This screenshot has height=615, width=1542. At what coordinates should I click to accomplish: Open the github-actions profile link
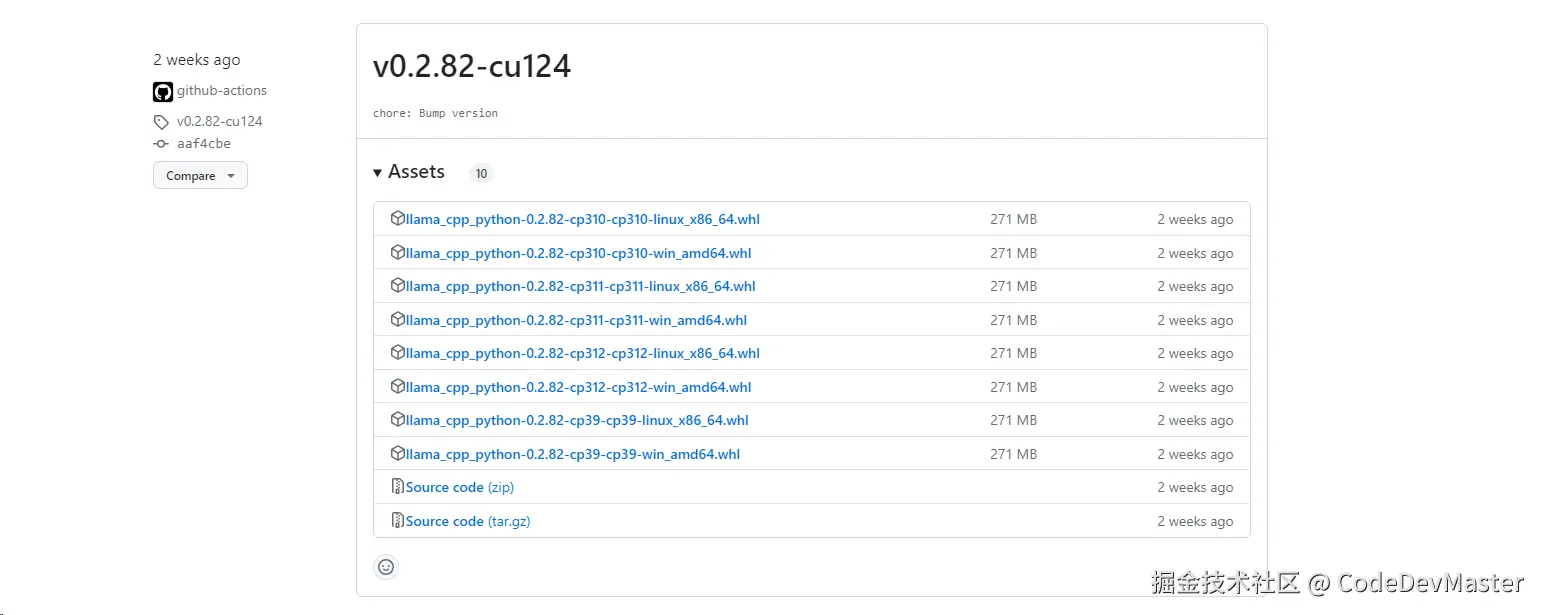(x=222, y=91)
